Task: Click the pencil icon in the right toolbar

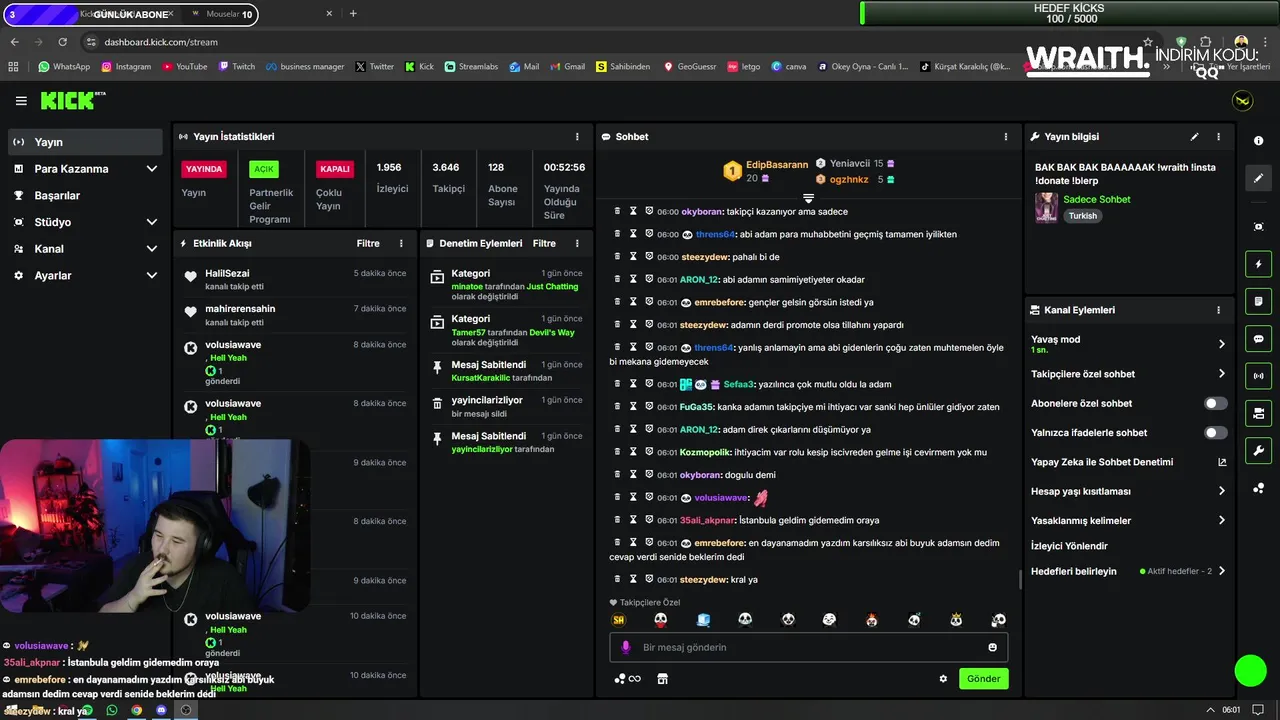Action: [1258, 178]
